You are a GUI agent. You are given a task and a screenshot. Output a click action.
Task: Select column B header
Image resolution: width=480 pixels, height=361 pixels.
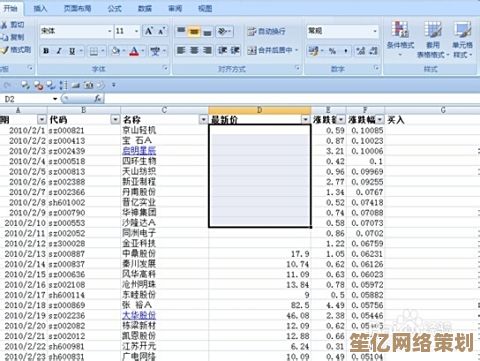[84, 110]
